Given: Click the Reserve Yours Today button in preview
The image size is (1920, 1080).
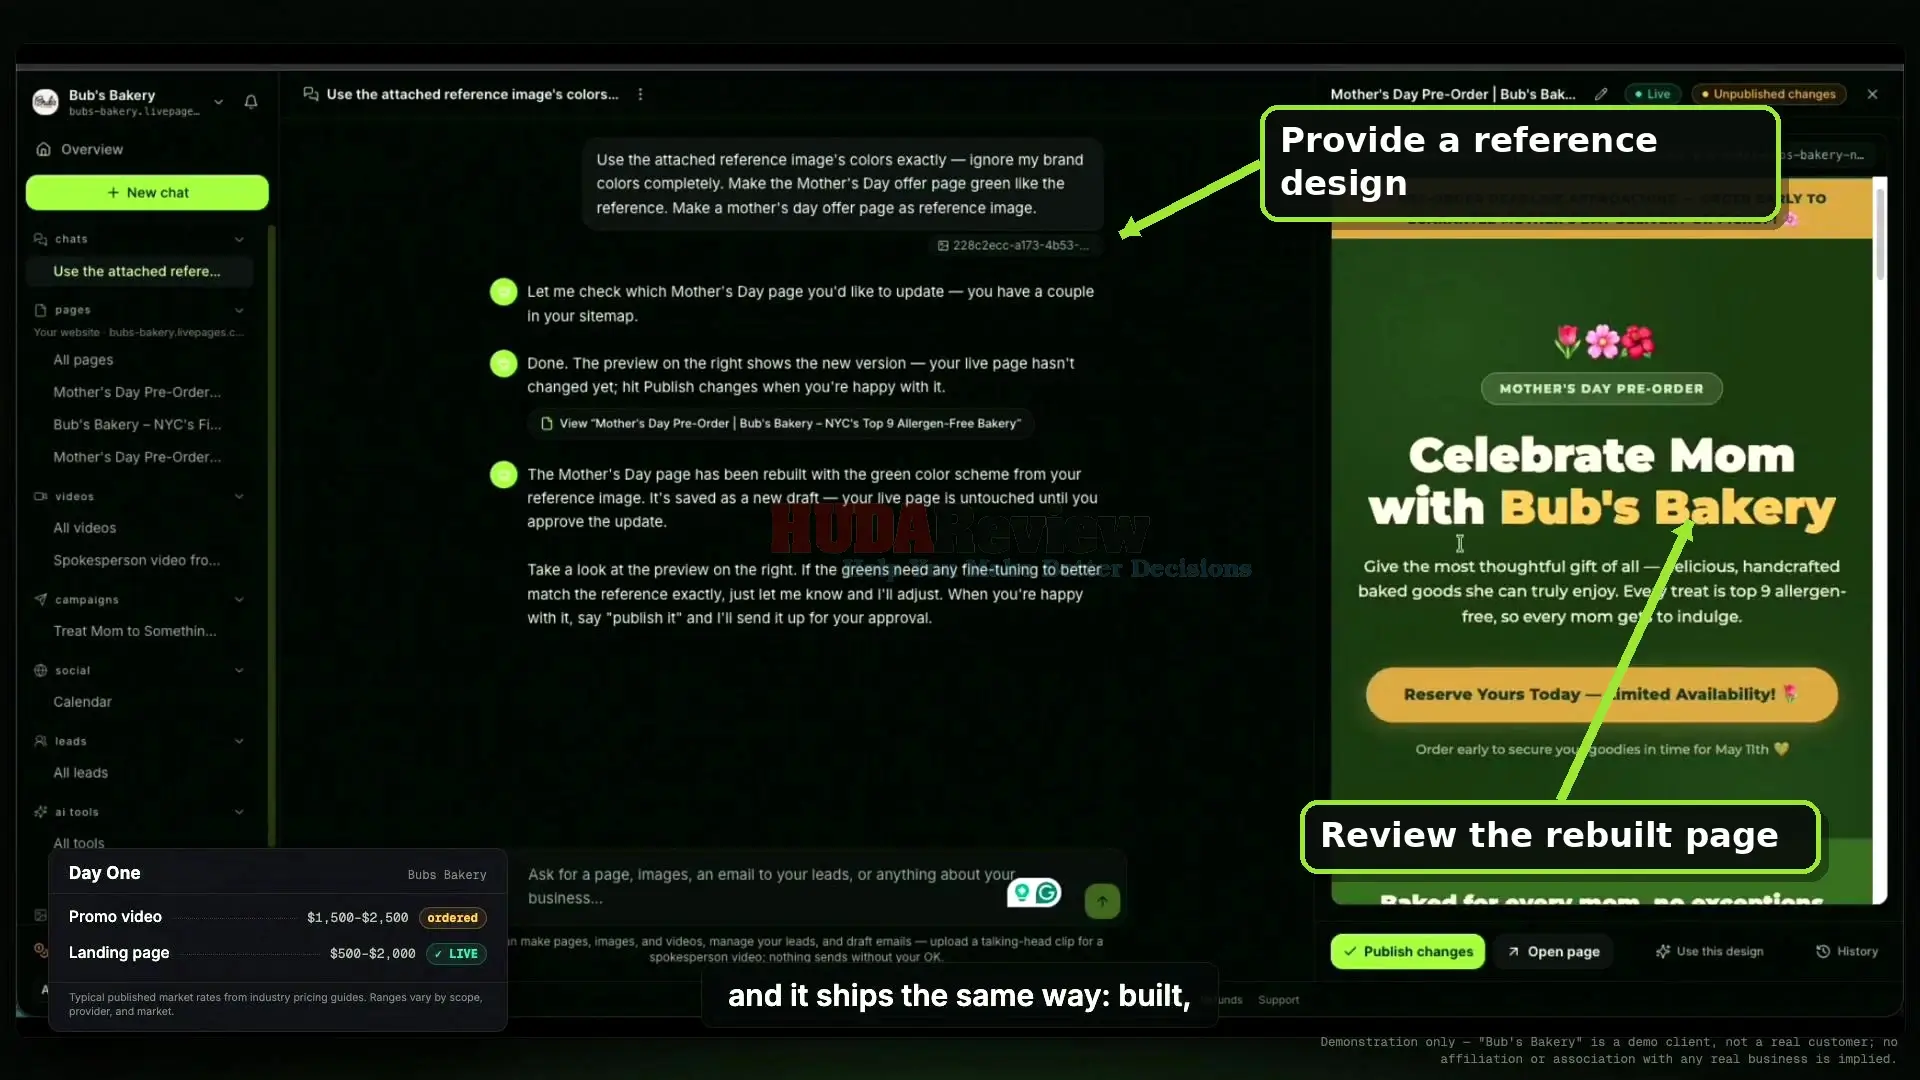Looking at the screenshot, I should point(1601,694).
